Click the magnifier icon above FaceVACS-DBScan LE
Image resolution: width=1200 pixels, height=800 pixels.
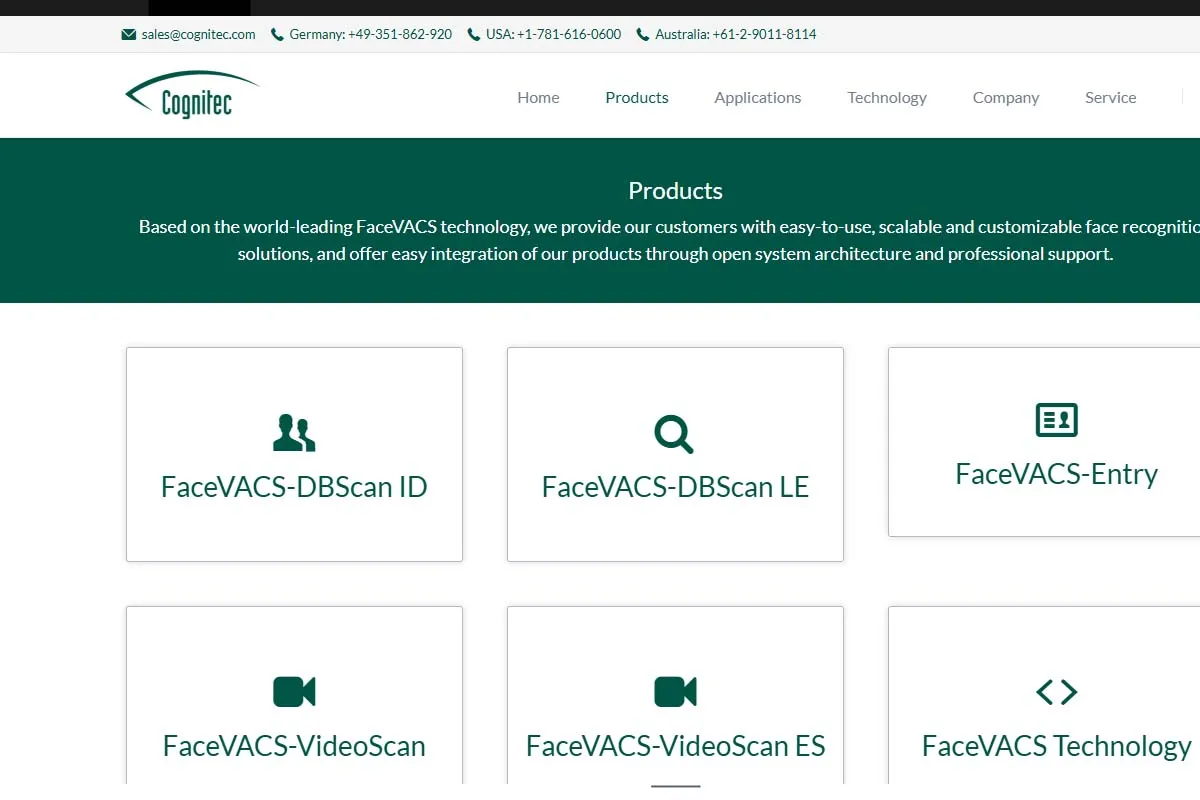click(x=674, y=434)
